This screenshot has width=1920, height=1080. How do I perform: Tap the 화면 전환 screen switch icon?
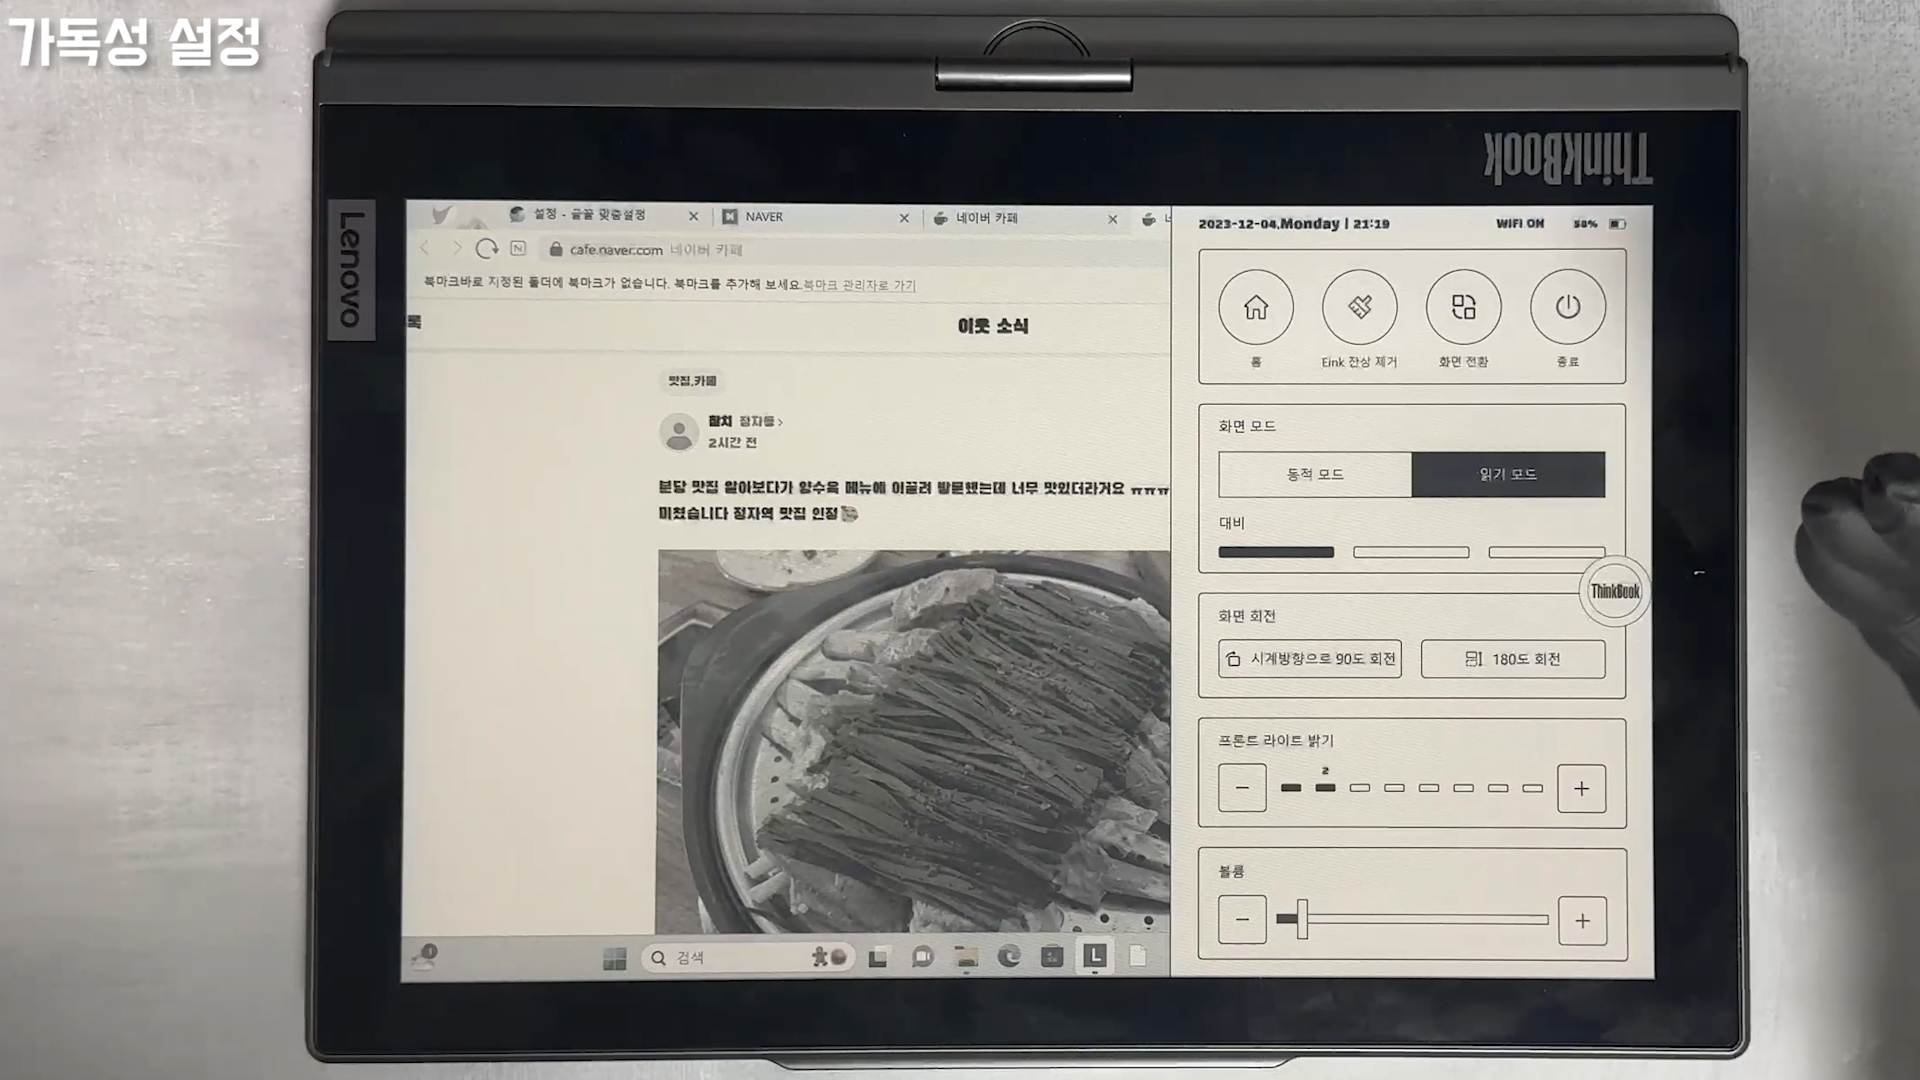pos(1463,307)
